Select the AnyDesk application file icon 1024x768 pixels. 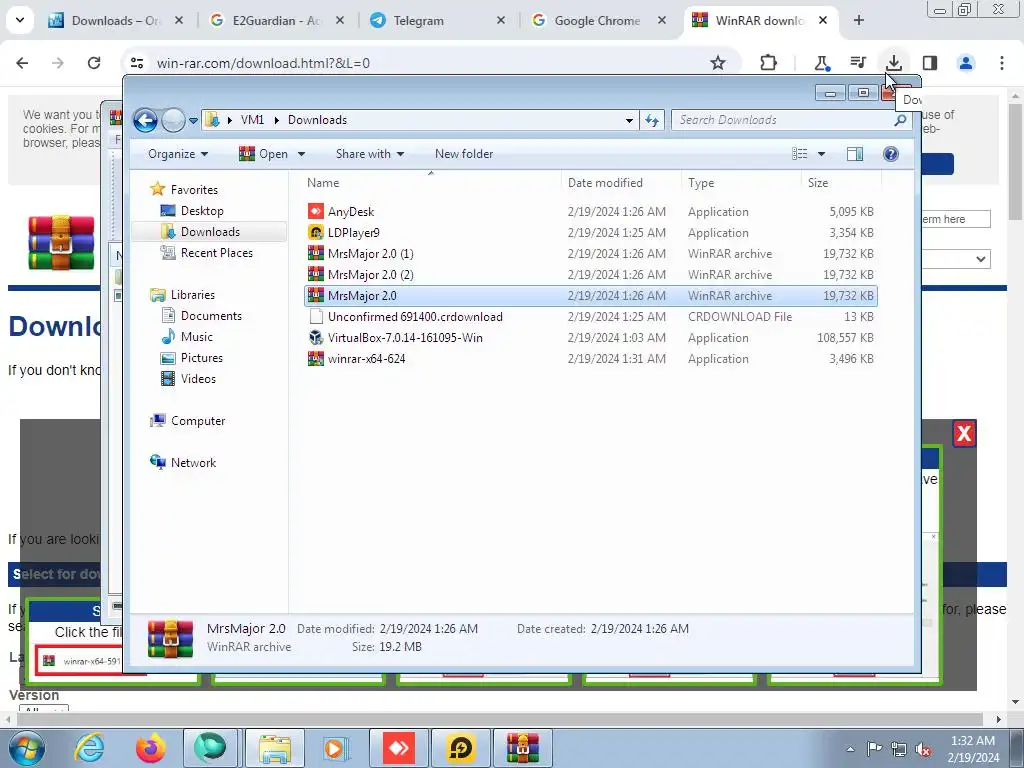316,212
